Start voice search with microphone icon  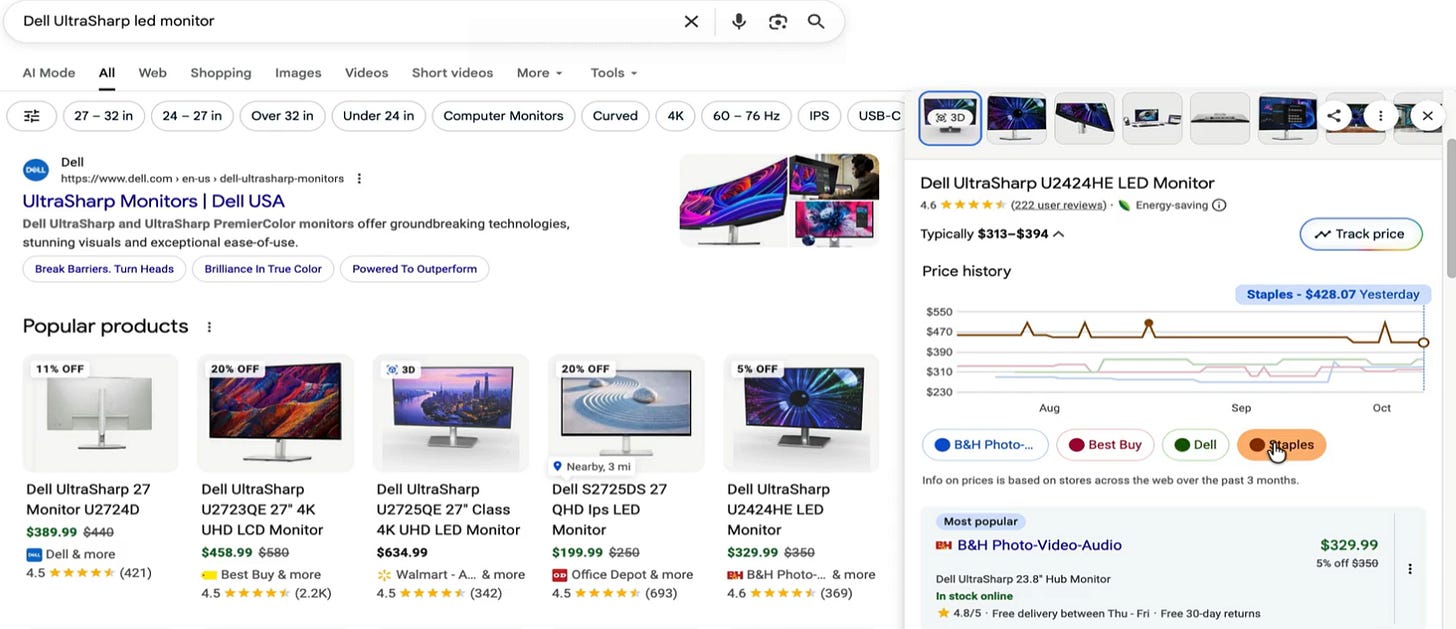(x=739, y=21)
